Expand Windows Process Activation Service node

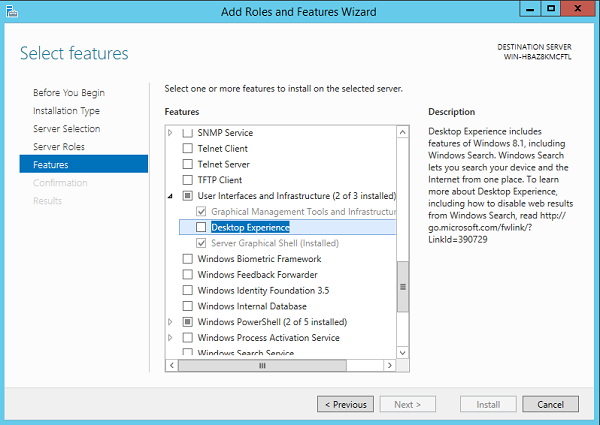(171, 338)
